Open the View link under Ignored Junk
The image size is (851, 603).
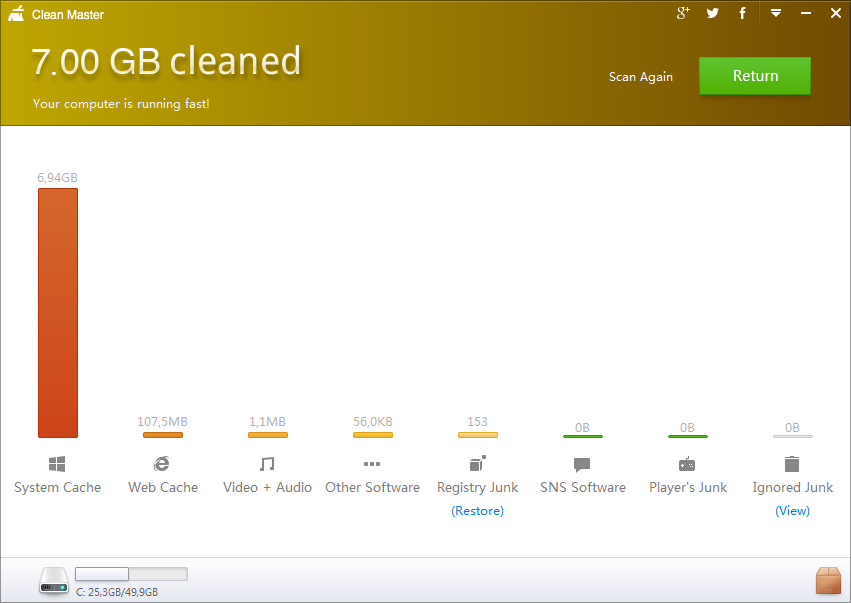[x=792, y=511]
